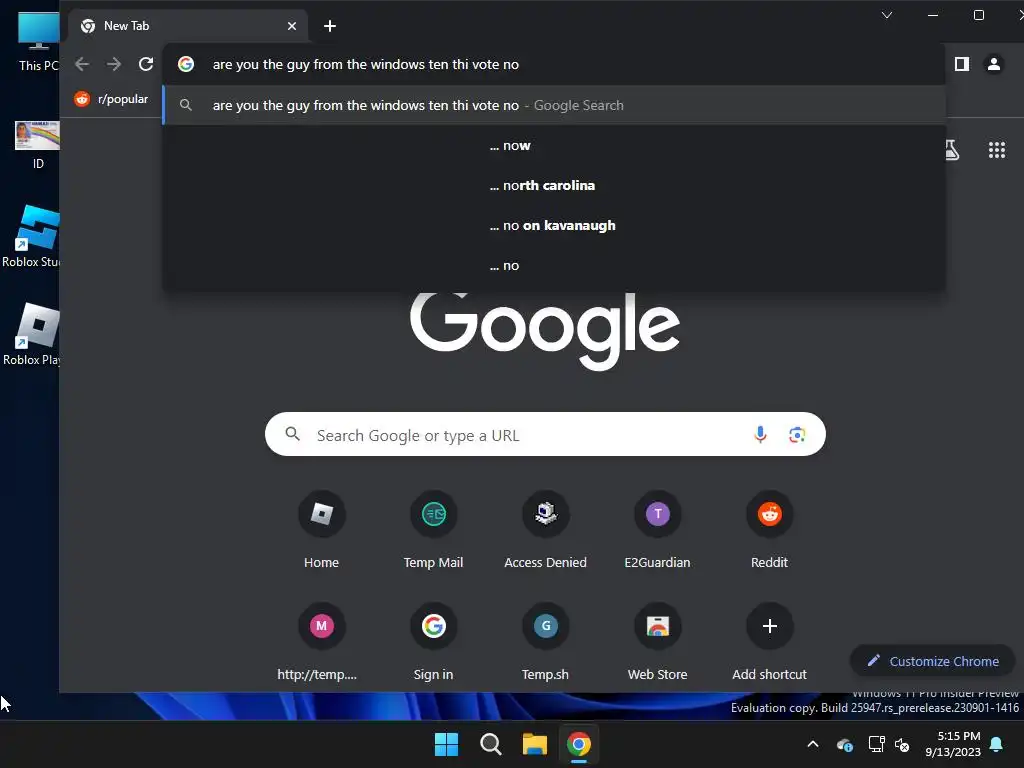Open the Access Denied shortcut
The width and height of the screenshot is (1024, 768).
pyautogui.click(x=545, y=532)
